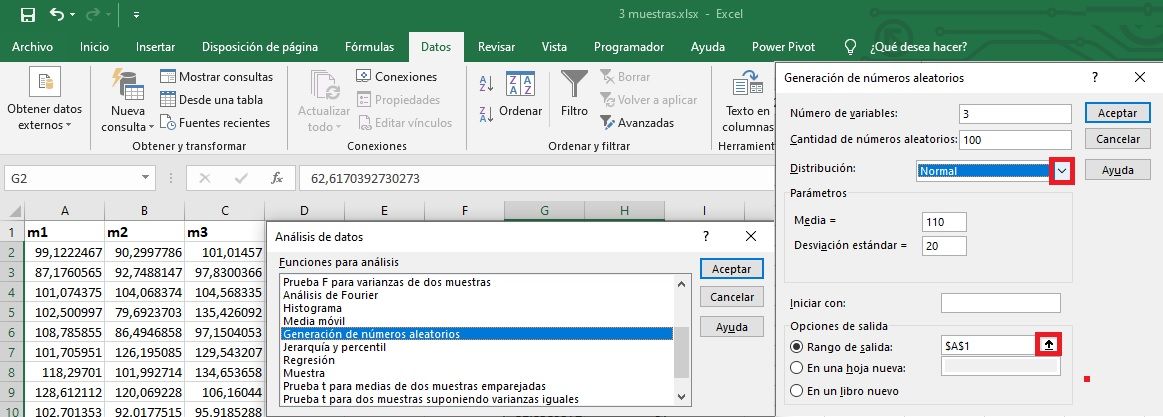Select the Rango de salida radio button
The image size is (1163, 417).
tap(797, 347)
